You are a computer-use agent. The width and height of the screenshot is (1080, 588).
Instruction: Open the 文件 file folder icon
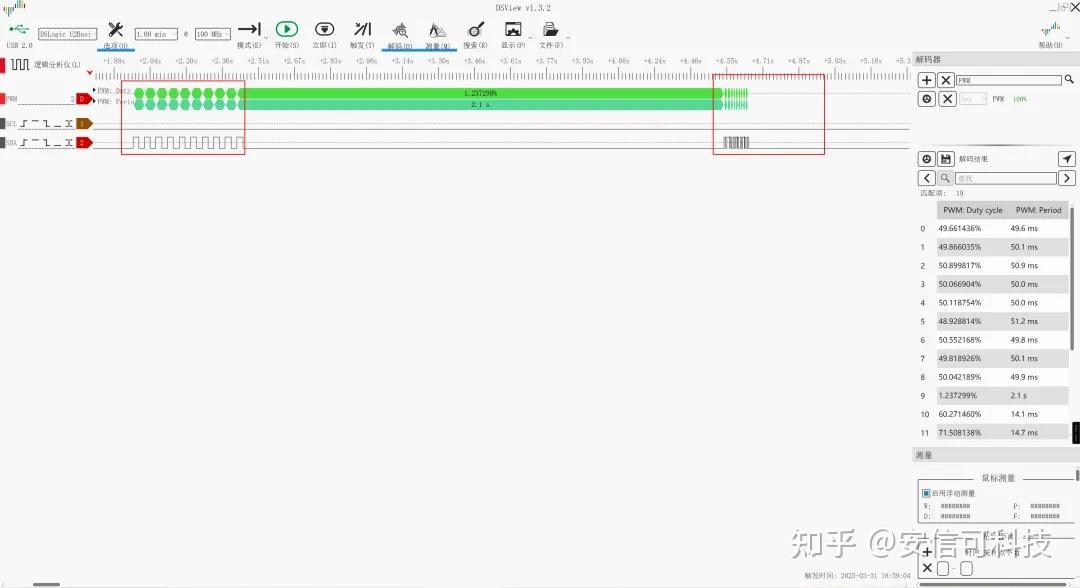pyautogui.click(x=550, y=30)
